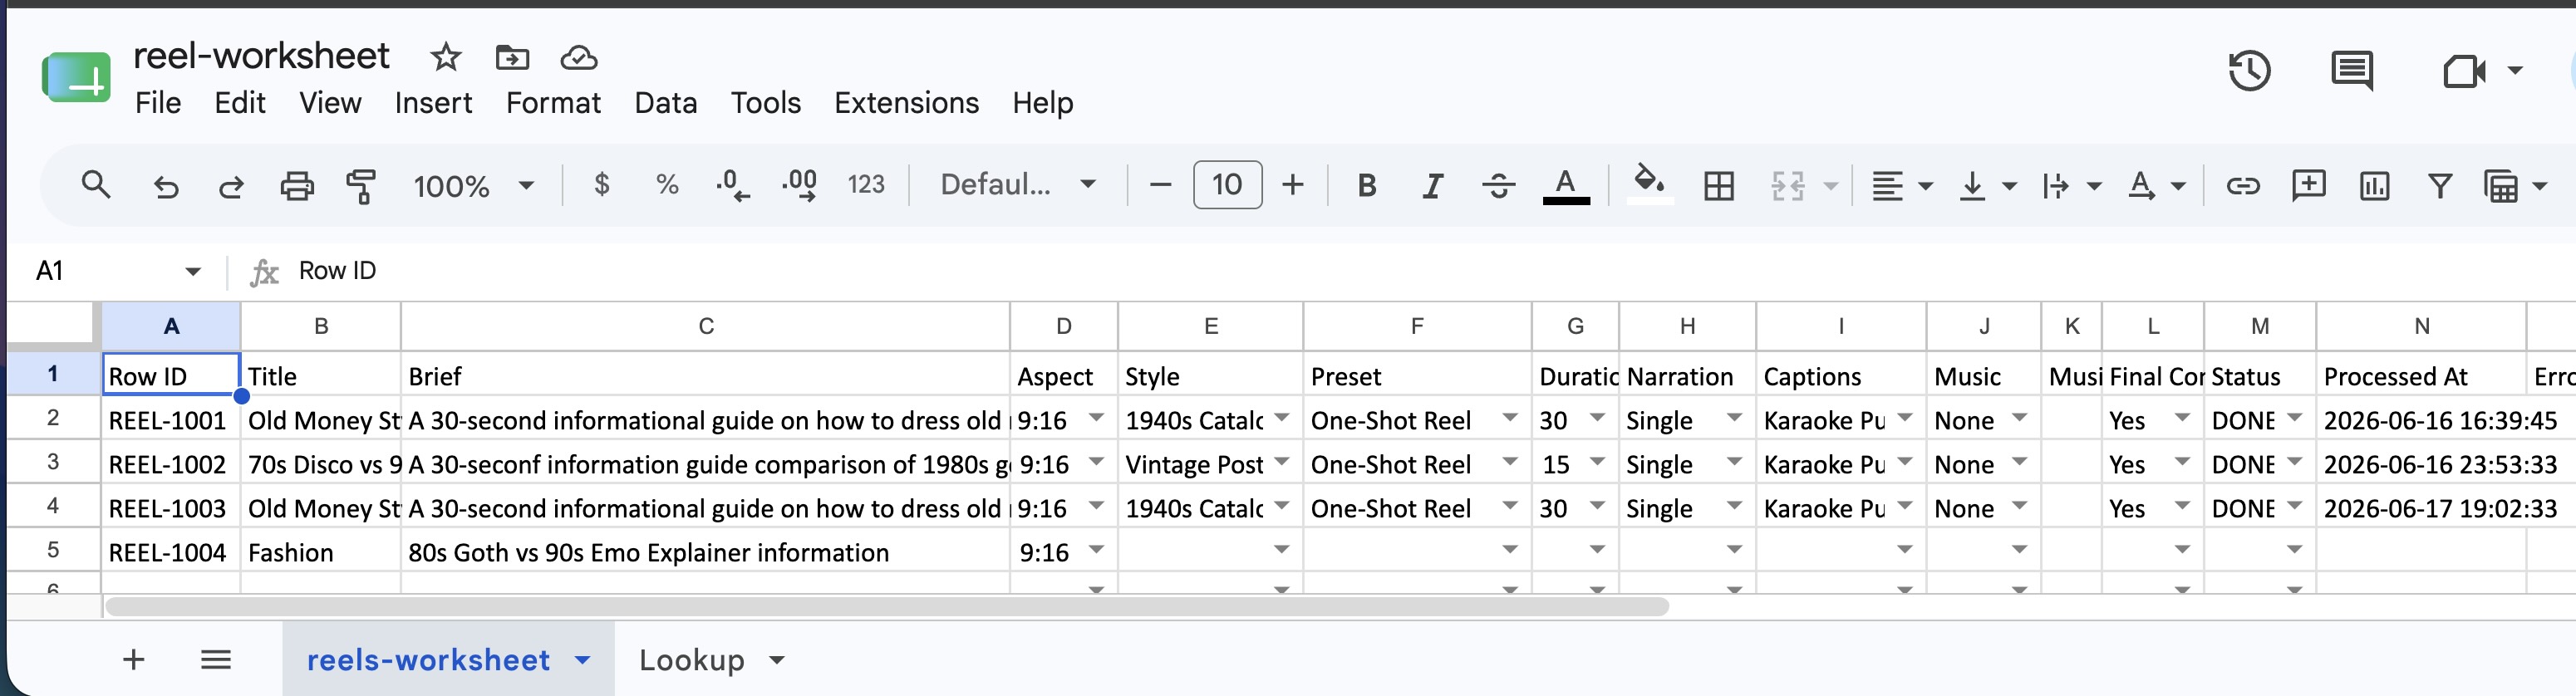Add a new sheet
The width and height of the screenshot is (2576, 696).
click(133, 659)
